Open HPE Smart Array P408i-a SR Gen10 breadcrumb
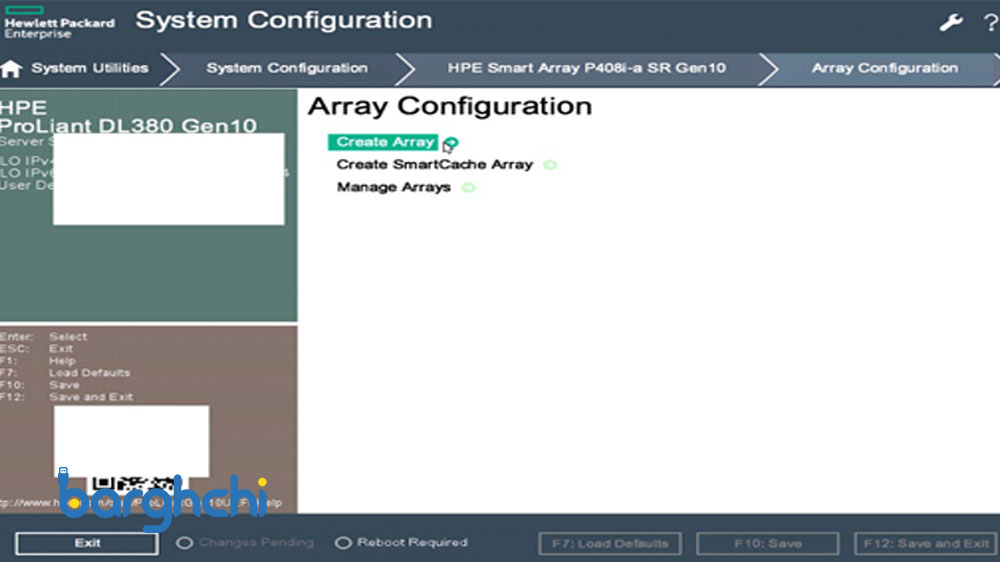The image size is (1000, 562). [586, 69]
